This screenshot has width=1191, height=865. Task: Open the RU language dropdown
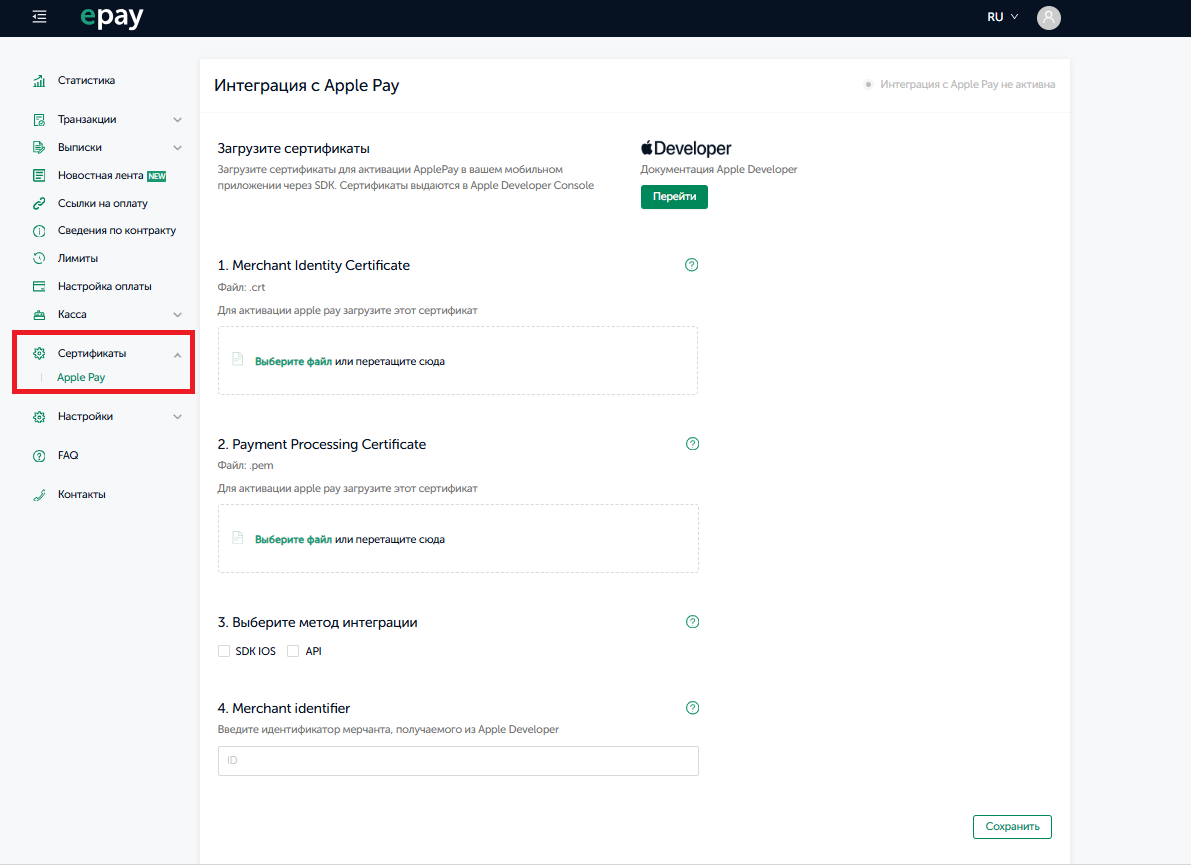click(1003, 17)
